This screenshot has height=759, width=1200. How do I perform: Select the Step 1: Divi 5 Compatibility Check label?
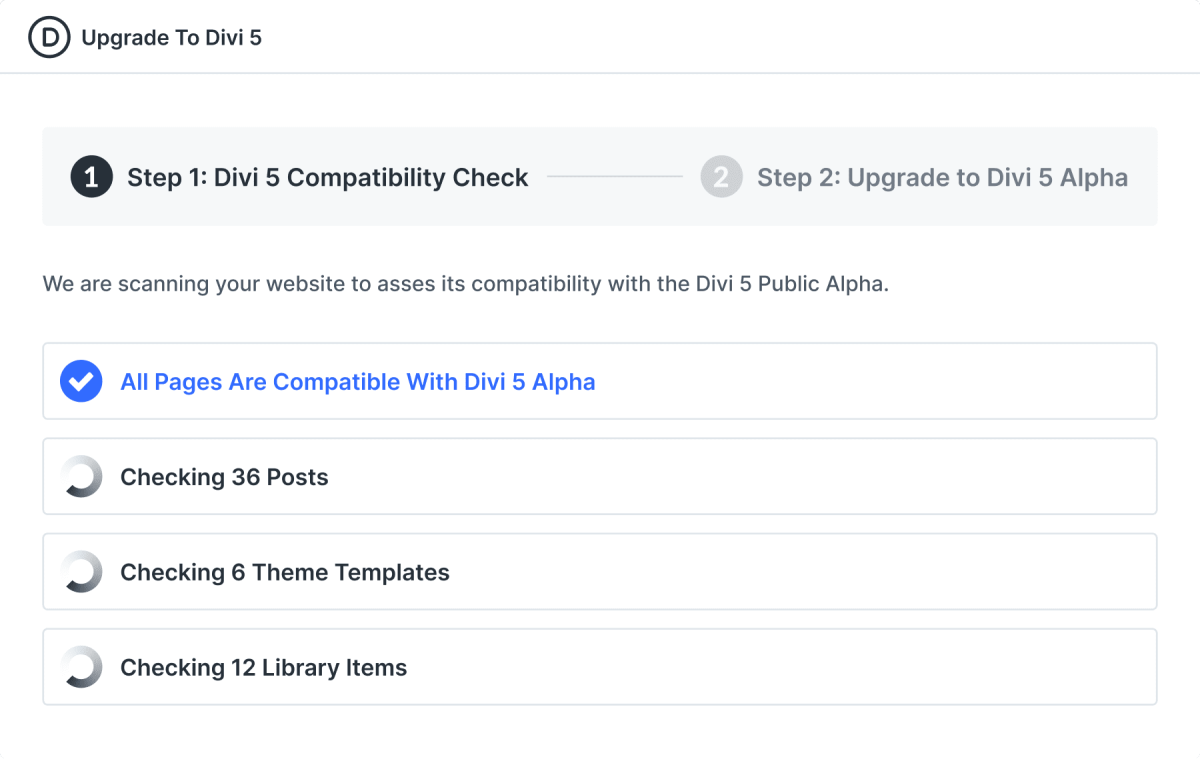(327, 177)
